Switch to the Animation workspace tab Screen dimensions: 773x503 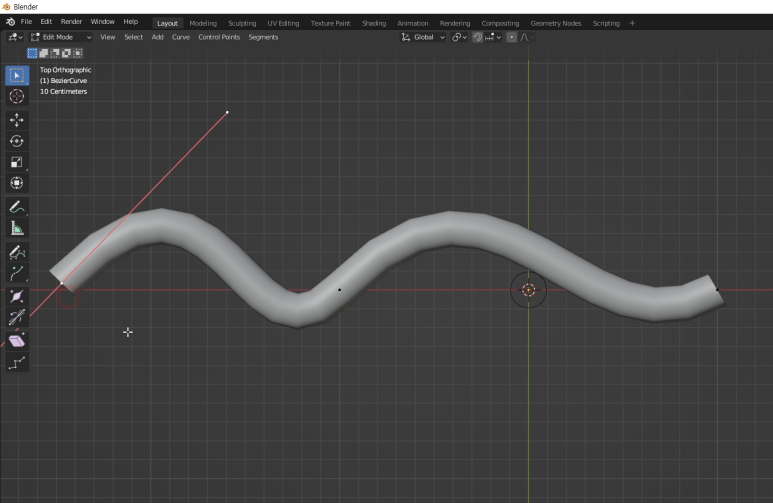[x=413, y=23]
